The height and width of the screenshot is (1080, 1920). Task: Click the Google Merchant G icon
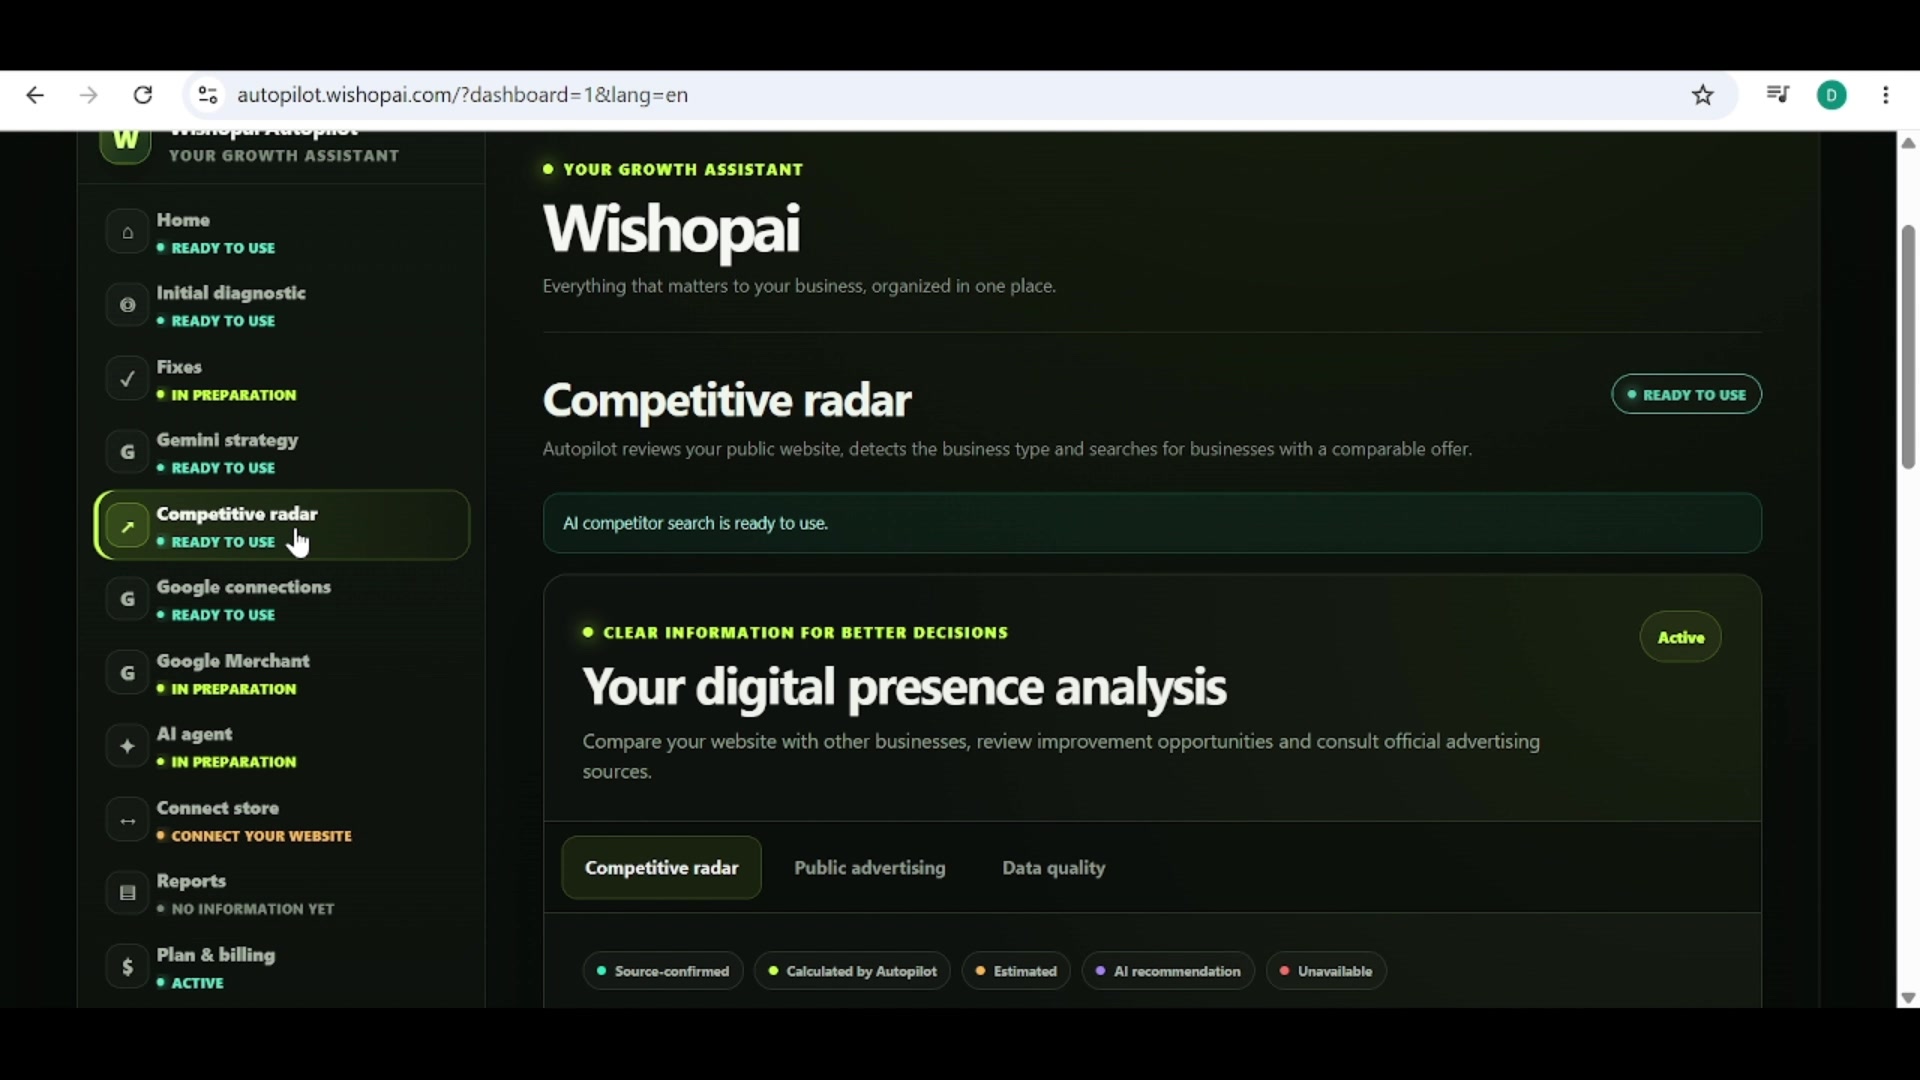[127, 673]
